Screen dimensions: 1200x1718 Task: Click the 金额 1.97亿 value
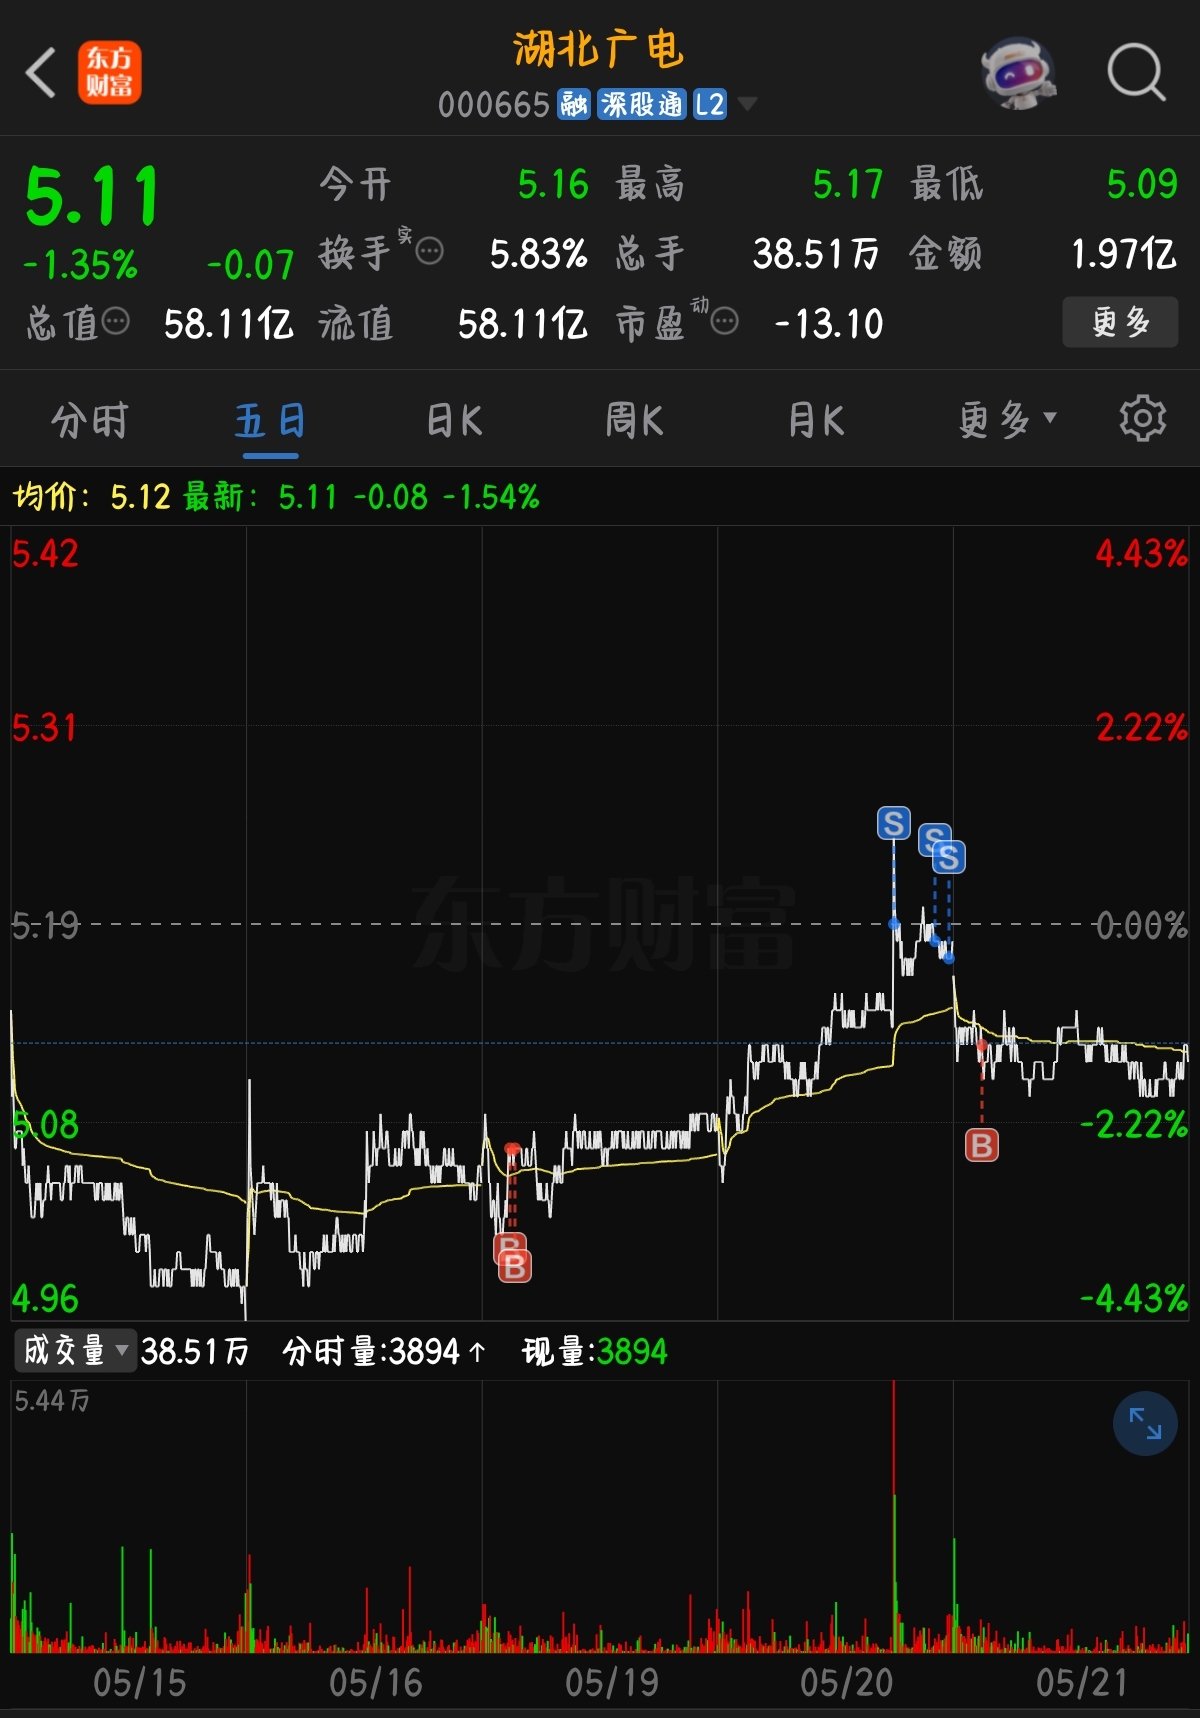(1124, 254)
